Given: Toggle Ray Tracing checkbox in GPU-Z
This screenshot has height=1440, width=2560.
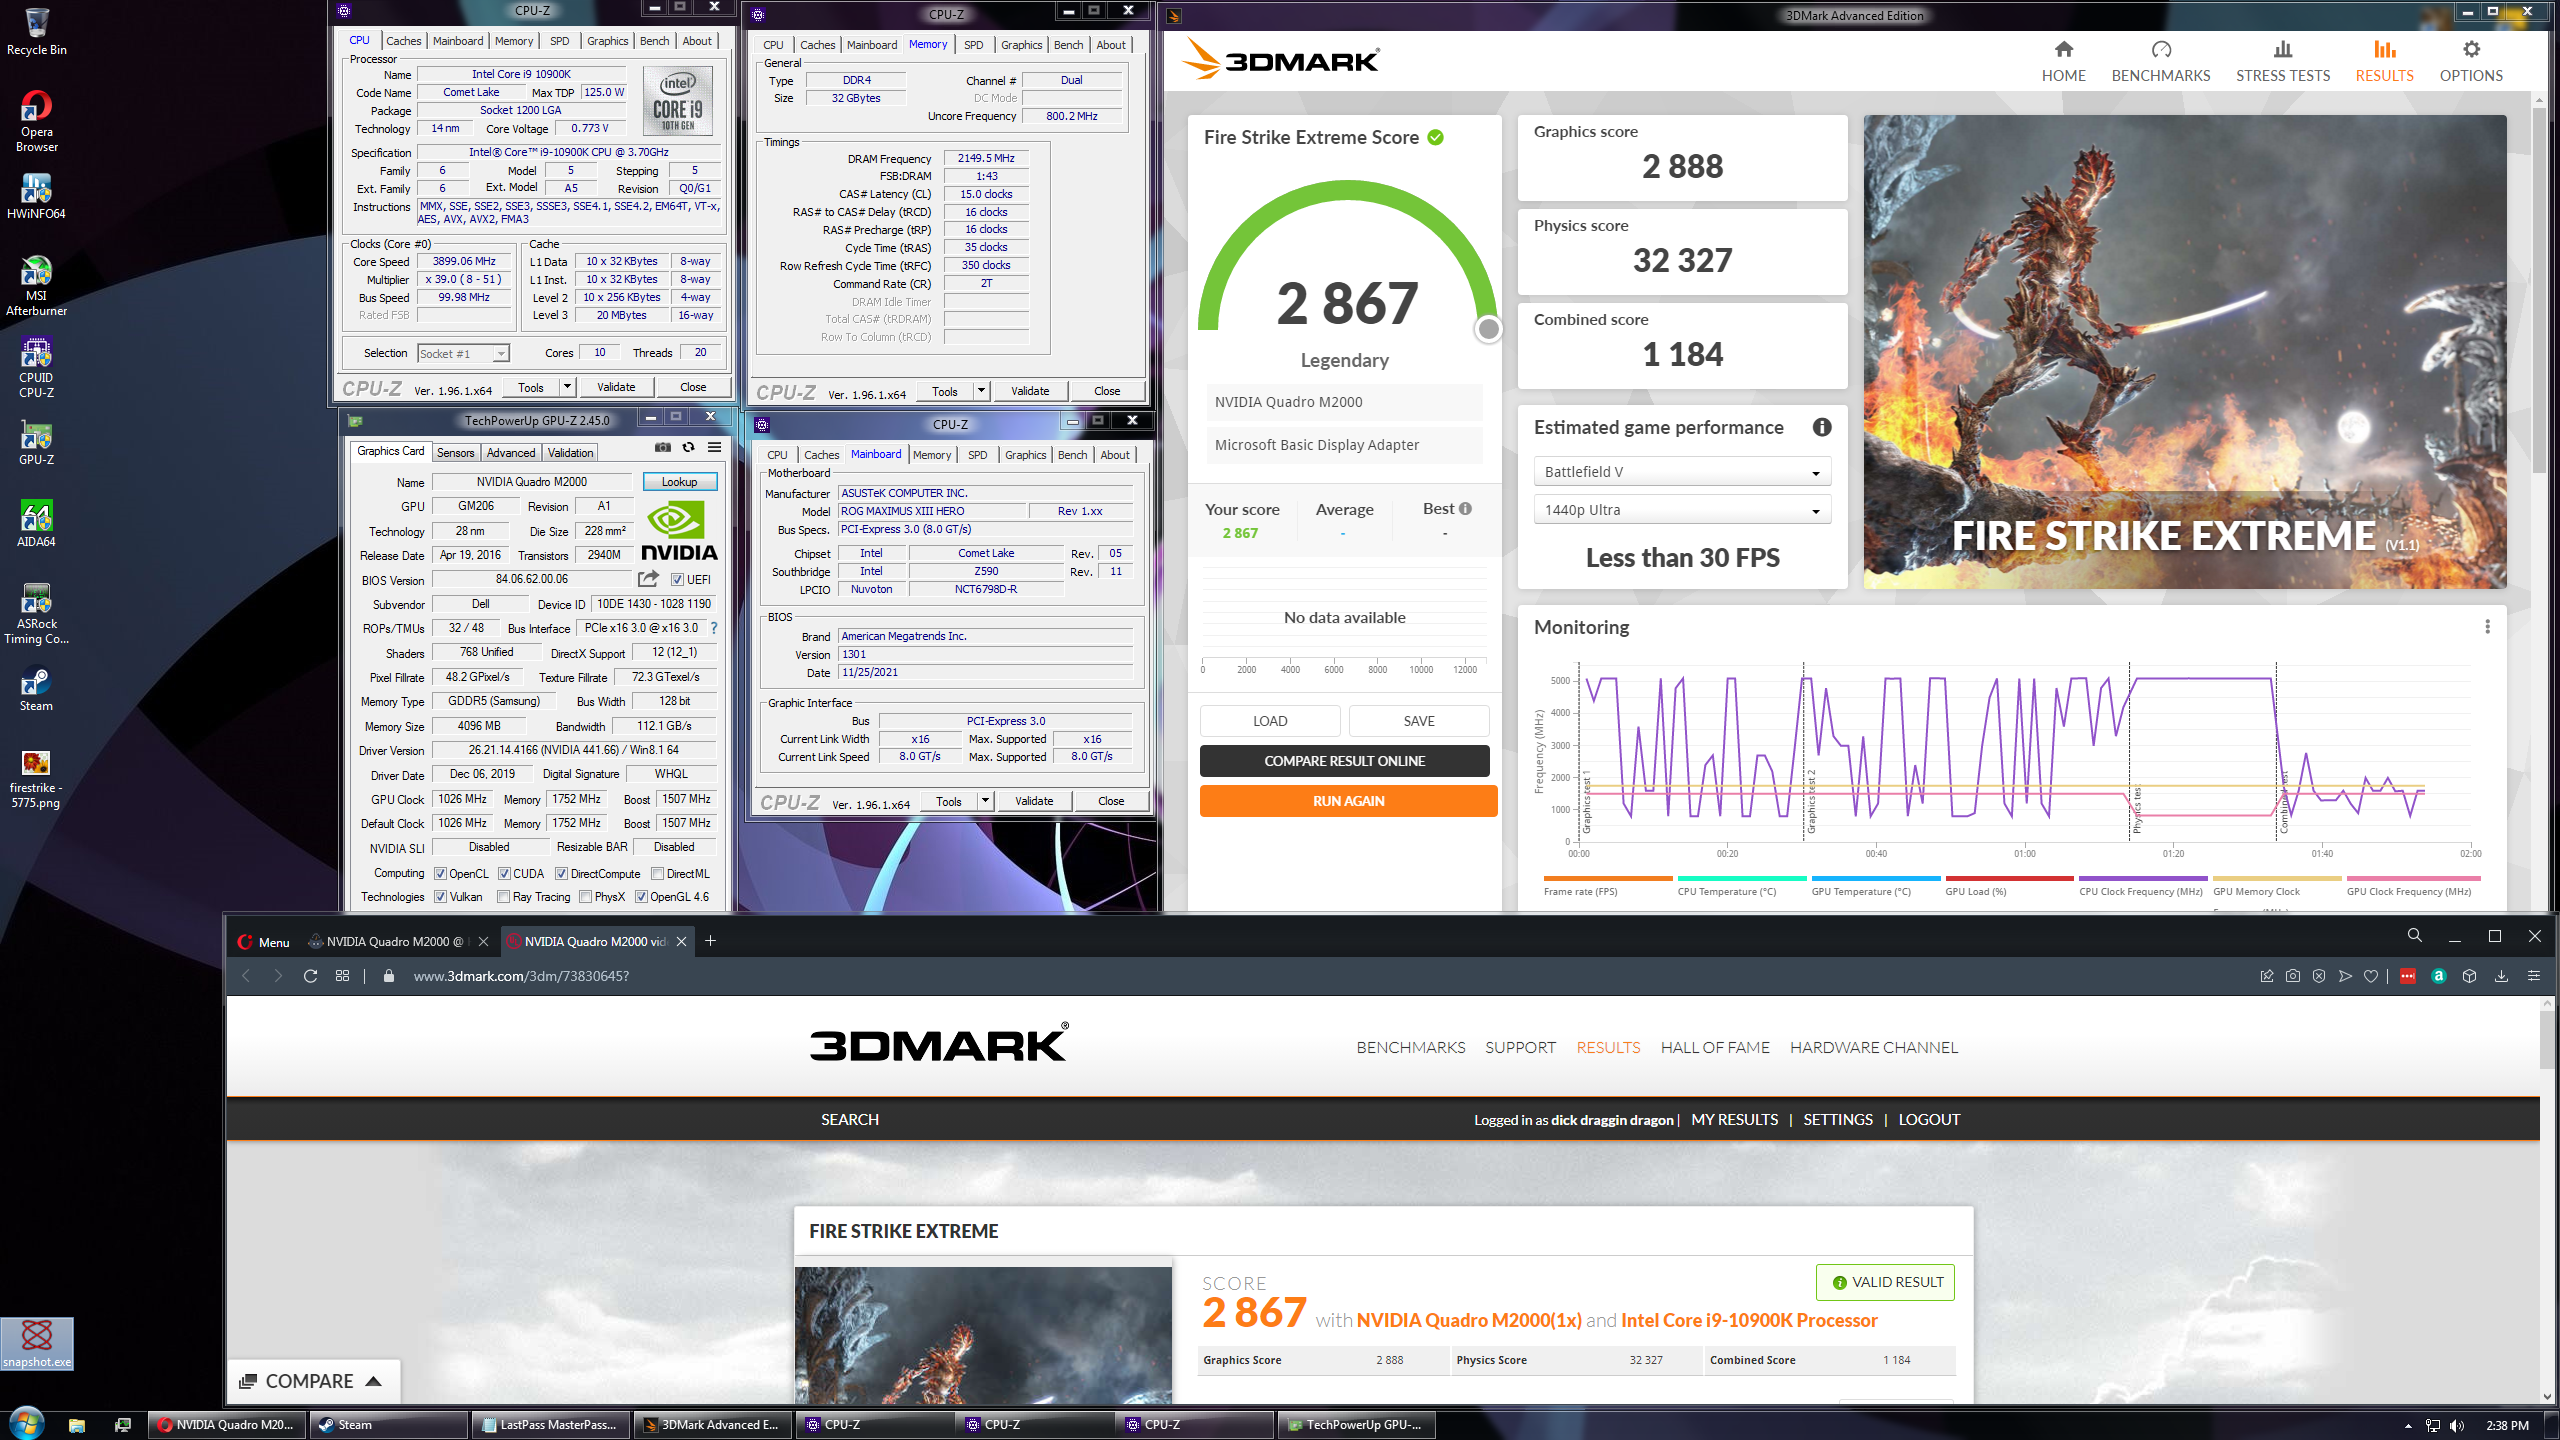Looking at the screenshot, I should click(x=503, y=897).
